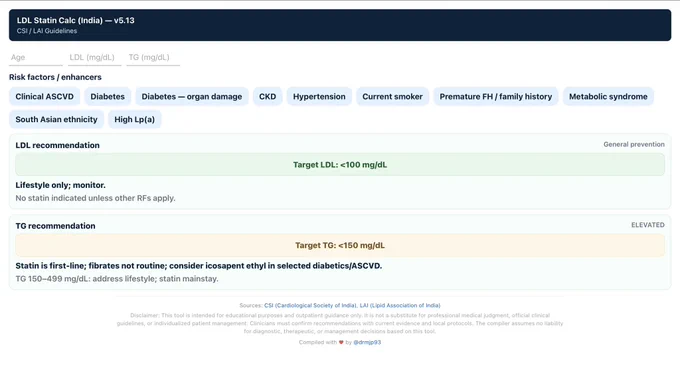The width and height of the screenshot is (680, 377).
Task: Click the Risk factors / enhancers heading
Action: pos(56,77)
